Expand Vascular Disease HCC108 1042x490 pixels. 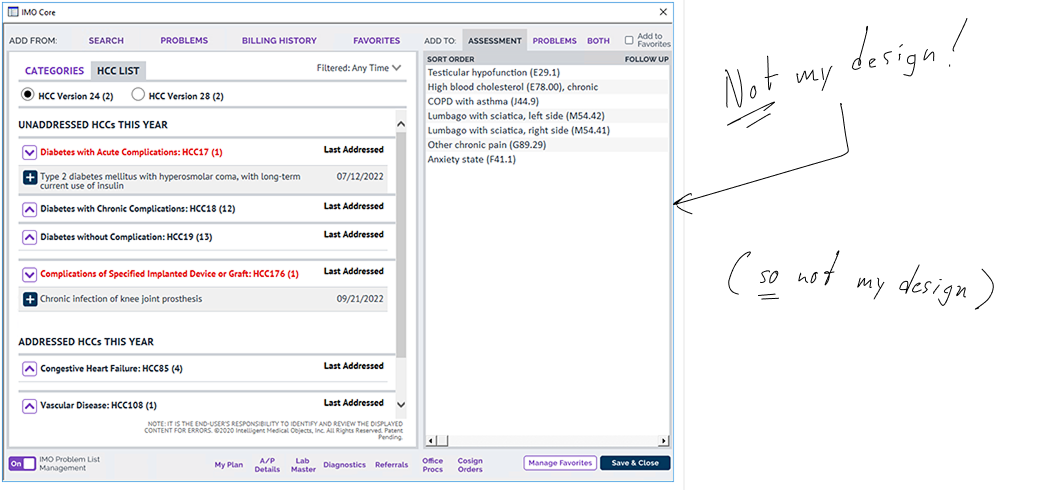29,406
